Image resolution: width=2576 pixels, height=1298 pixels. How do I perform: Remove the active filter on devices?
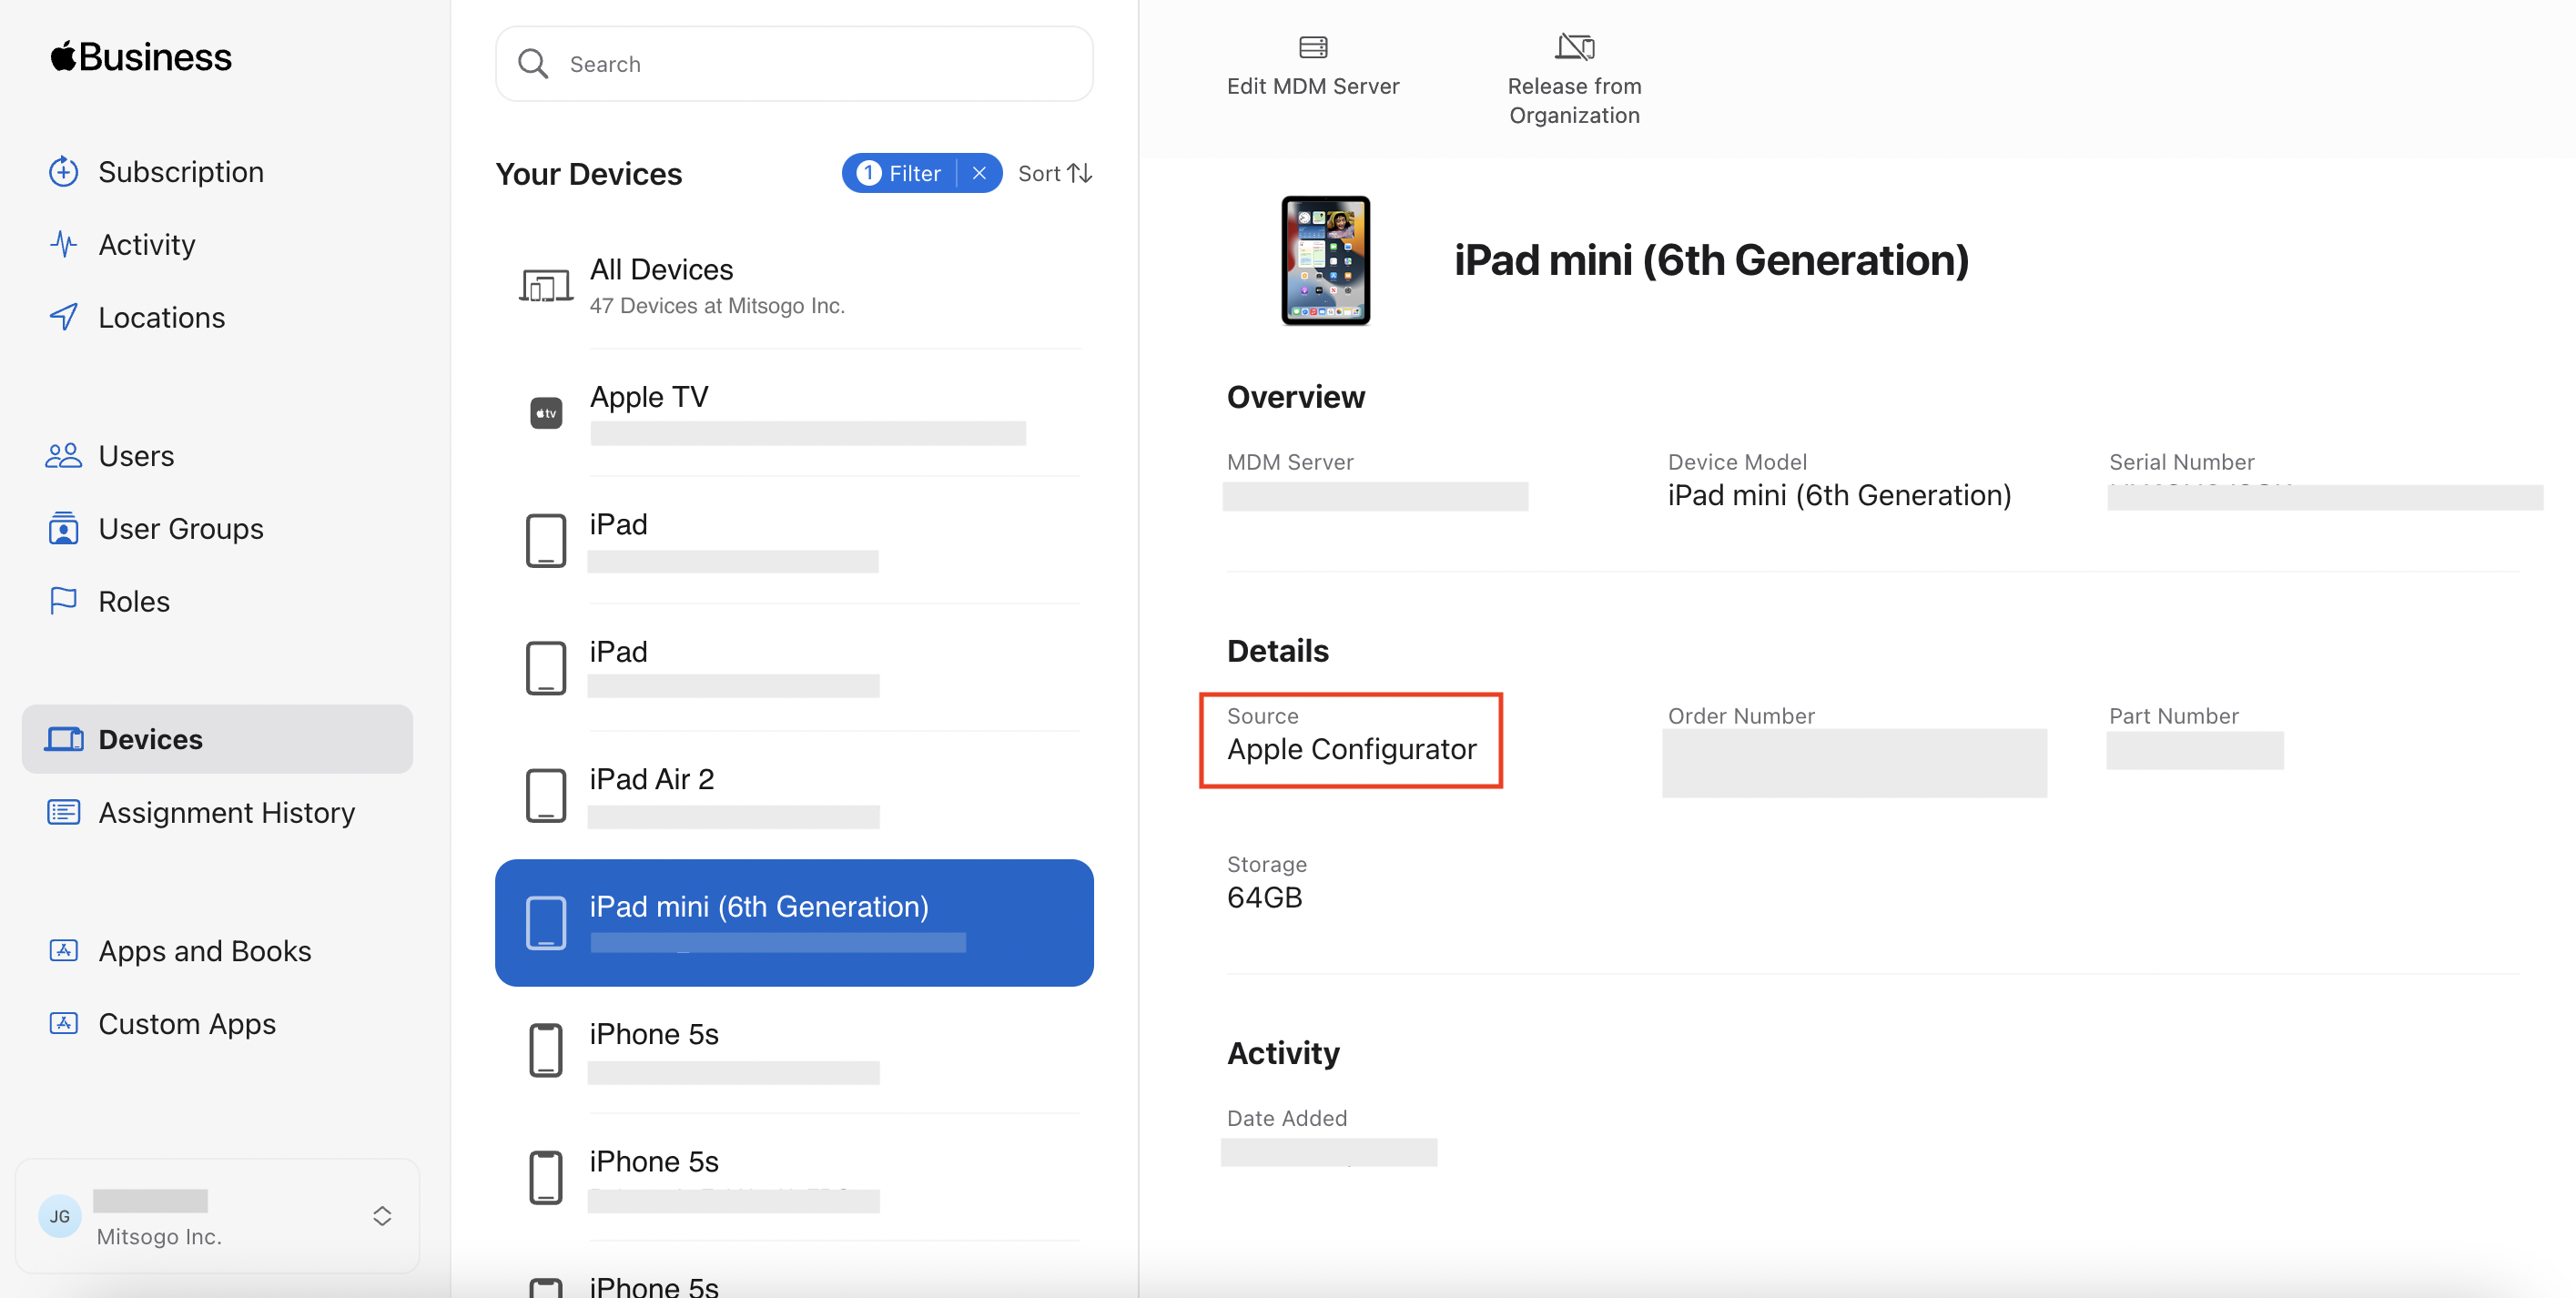pos(979,172)
